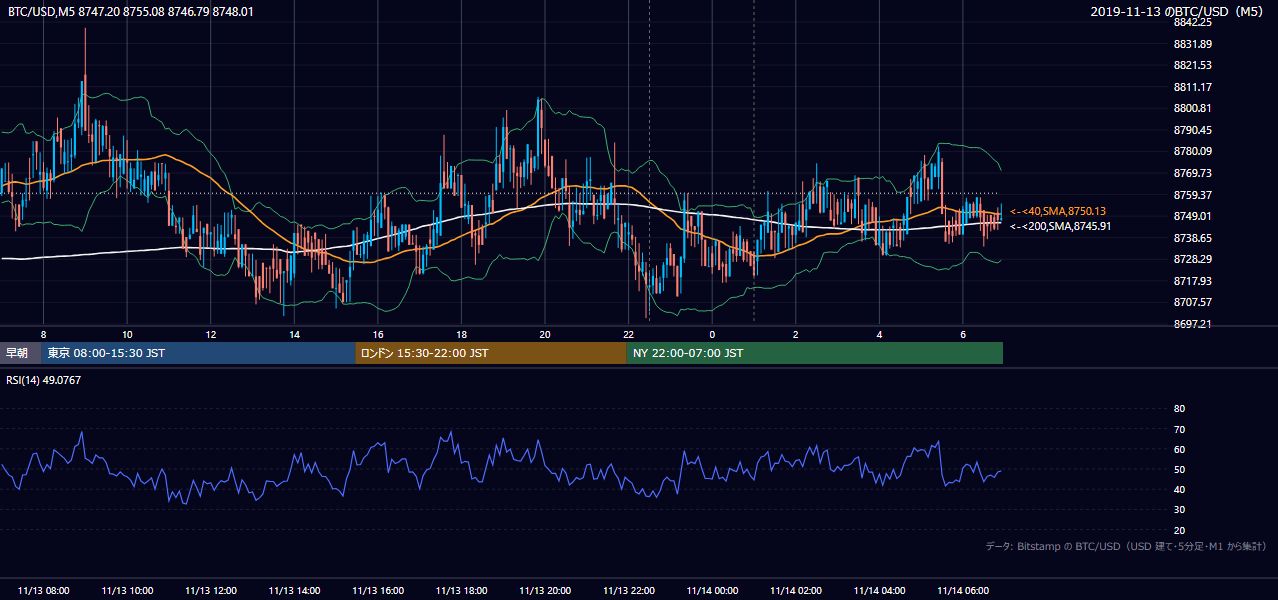Click hour marker 2 under price chart

pos(795,334)
